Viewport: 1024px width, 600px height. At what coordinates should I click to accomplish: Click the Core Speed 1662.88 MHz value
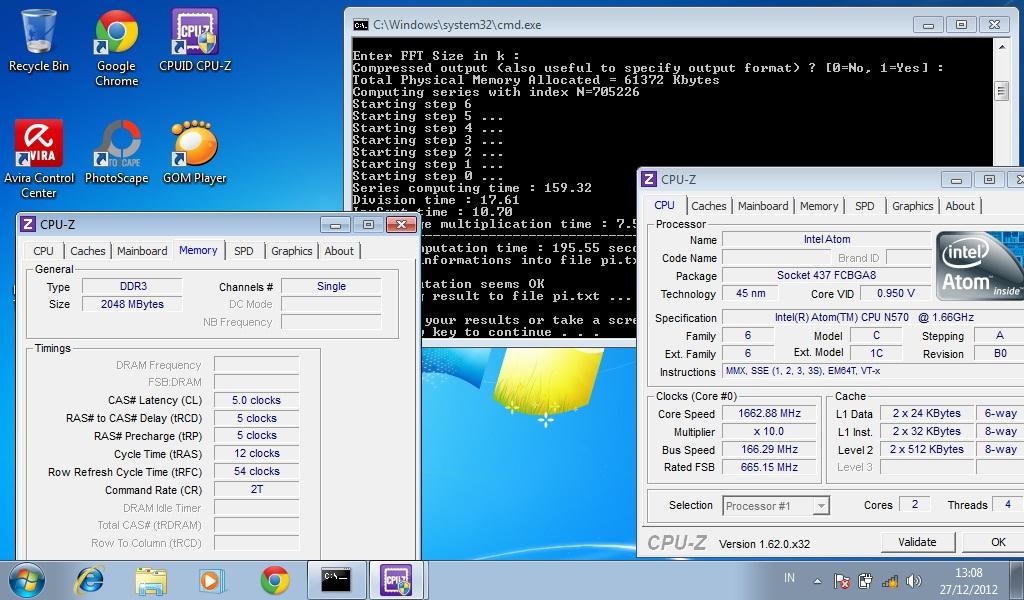pyautogui.click(x=769, y=413)
